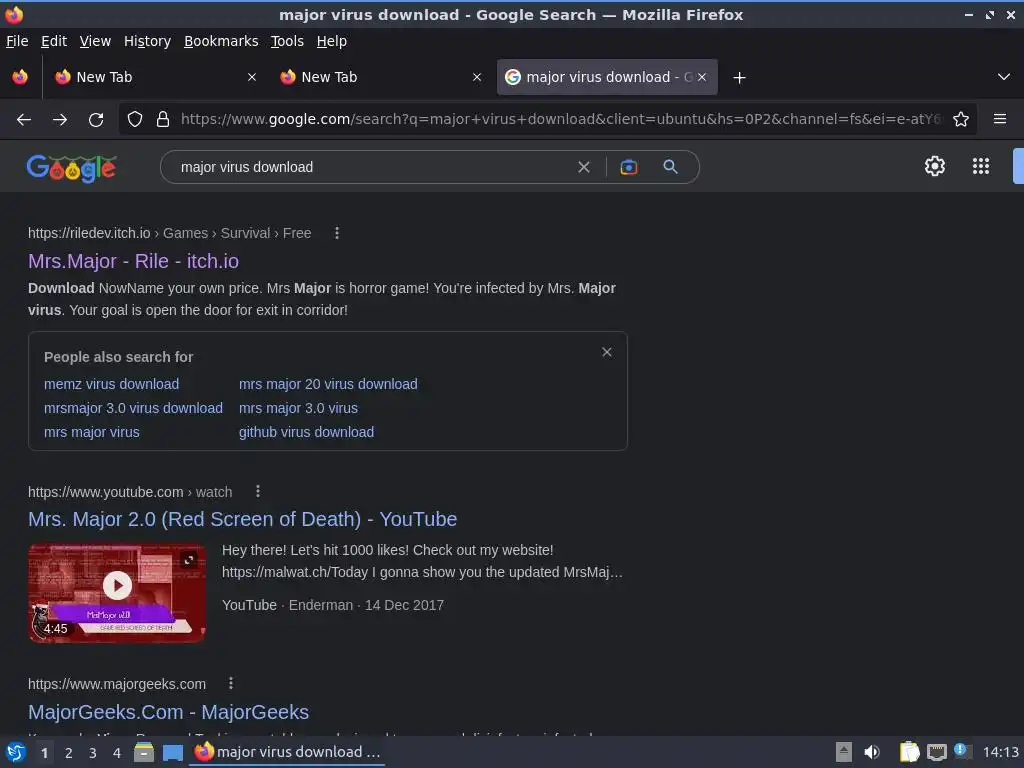The image size is (1024, 768).
Task: Open the Firefox hamburger application menu
Action: pos(1000,119)
